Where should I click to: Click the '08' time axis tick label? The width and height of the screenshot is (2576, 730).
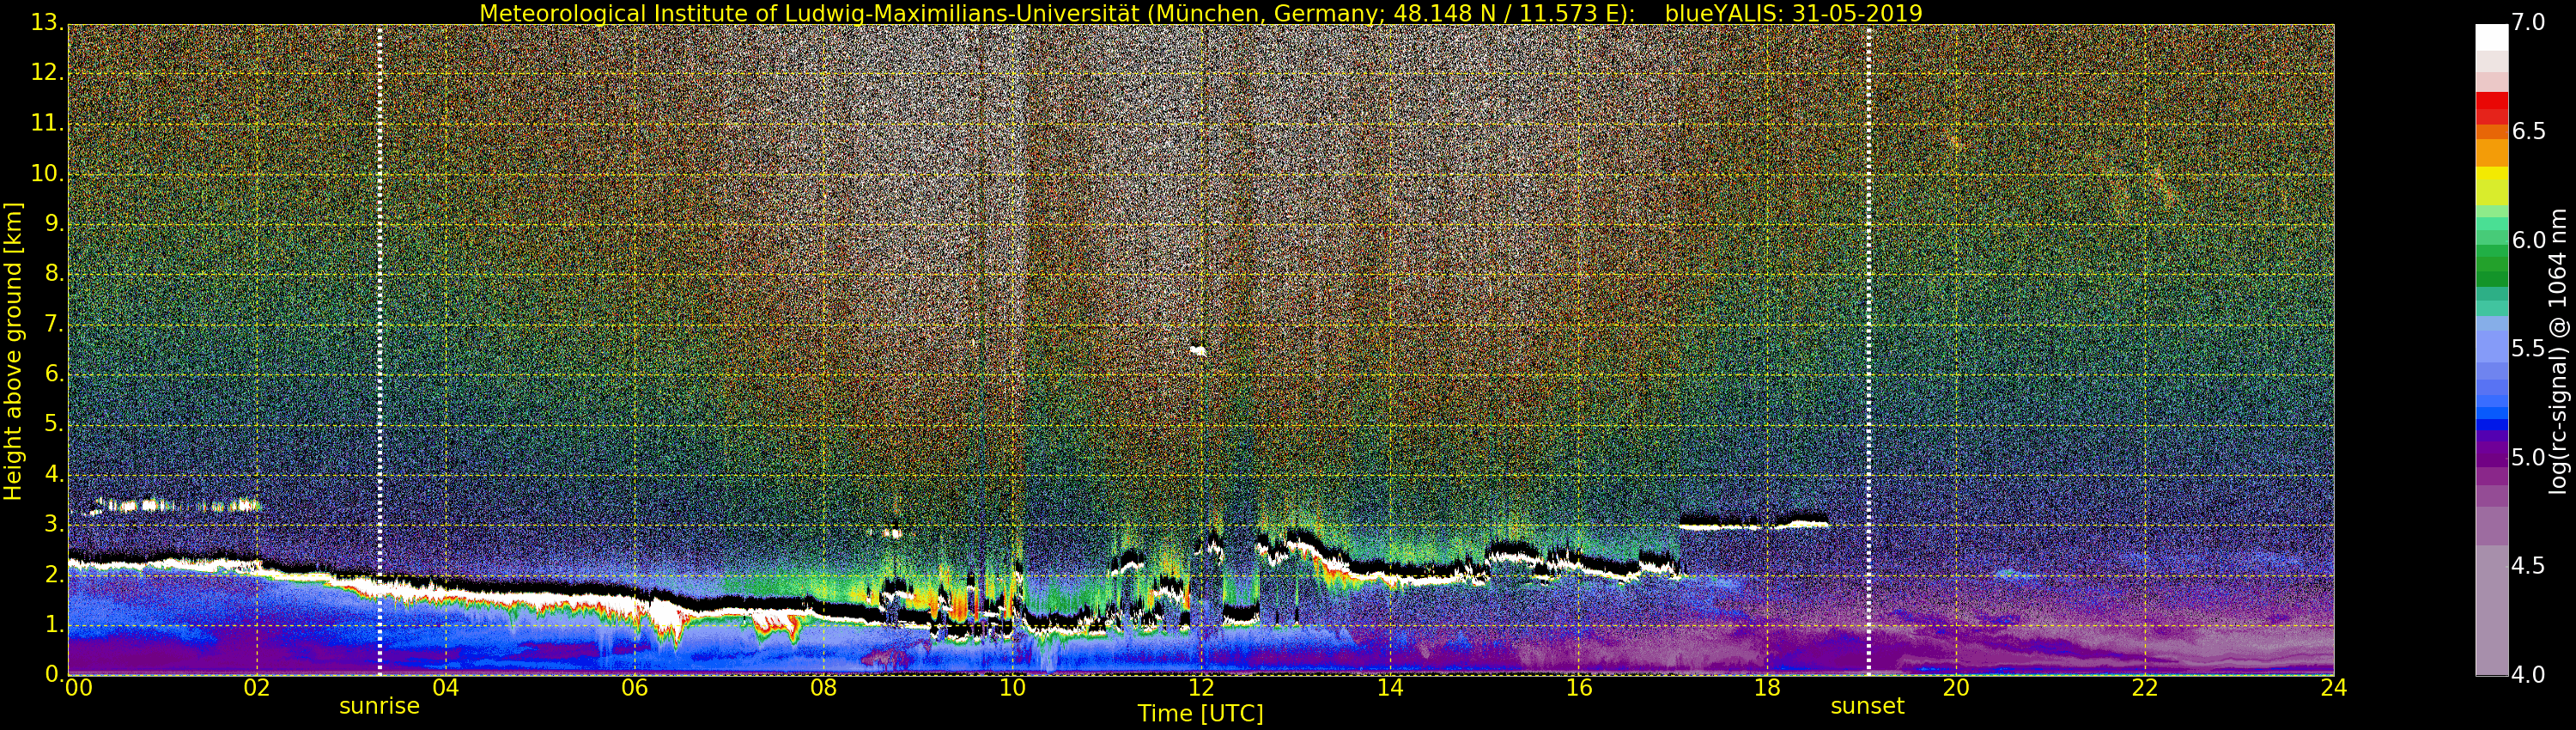point(823,687)
